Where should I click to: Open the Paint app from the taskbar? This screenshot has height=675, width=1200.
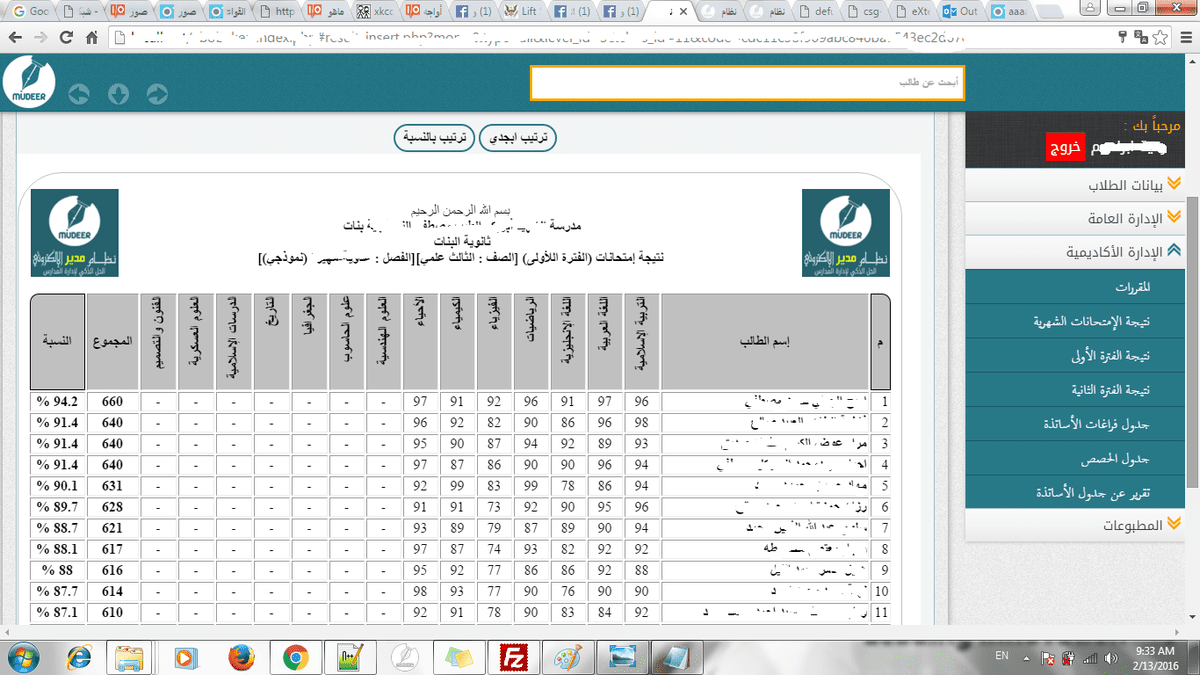click(570, 657)
